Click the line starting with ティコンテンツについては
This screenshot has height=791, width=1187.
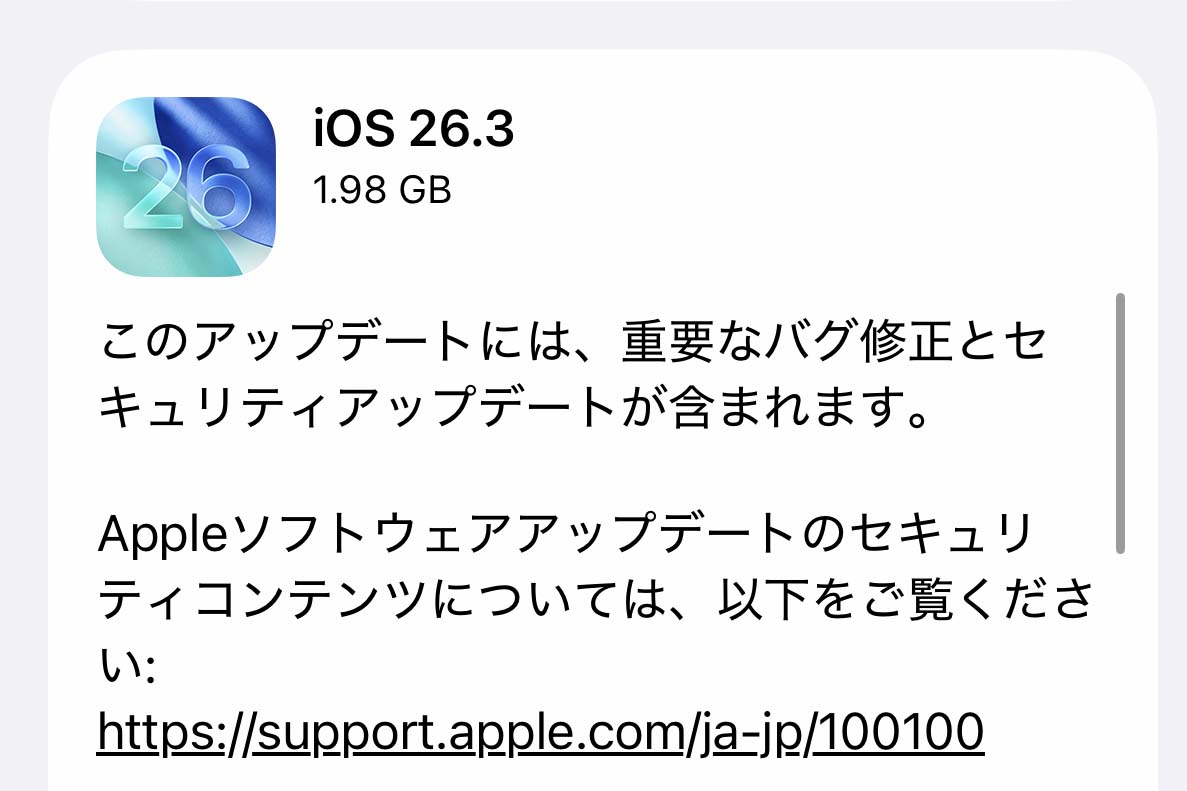(x=597, y=599)
